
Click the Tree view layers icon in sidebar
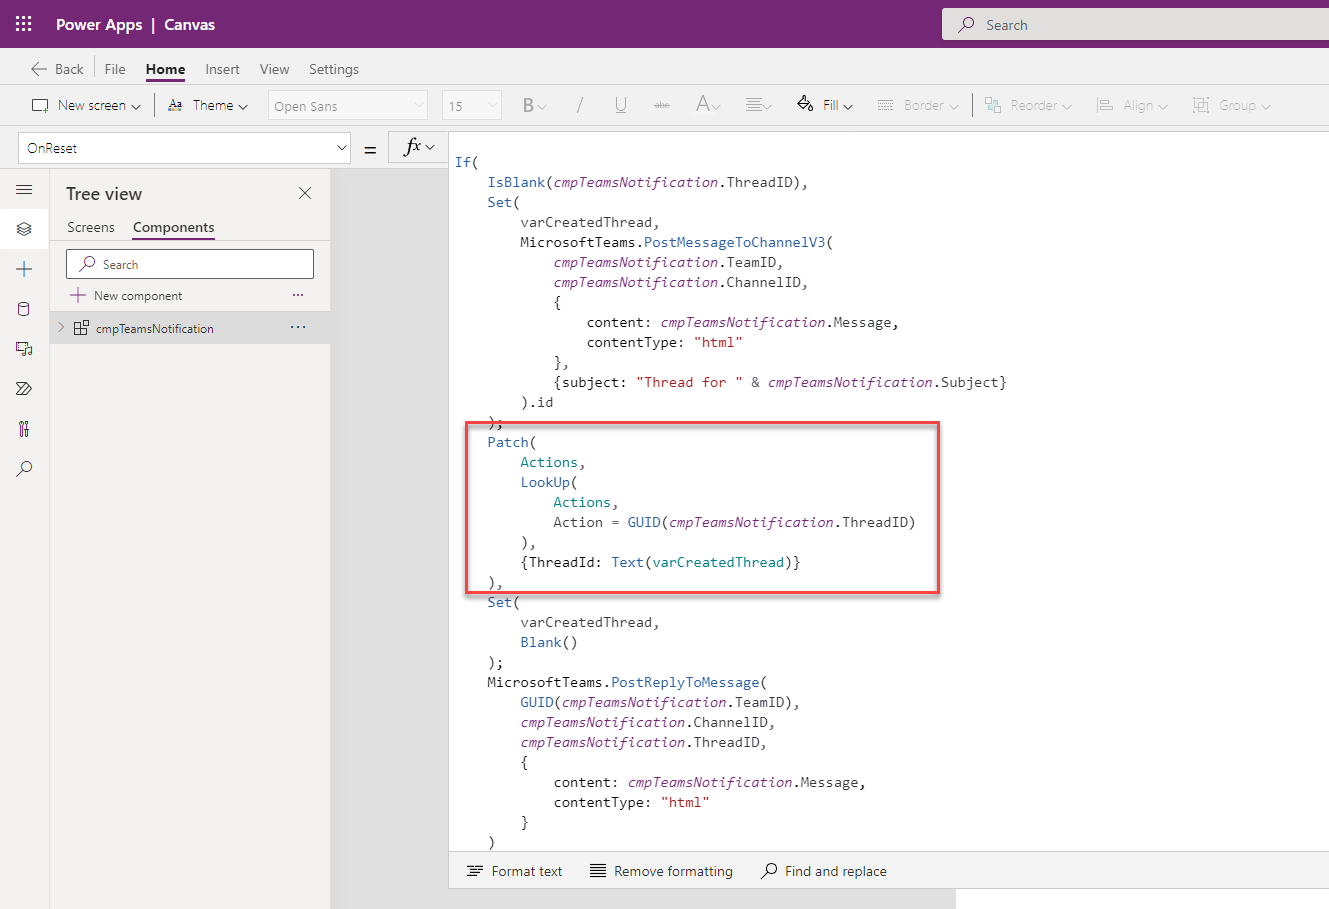(x=24, y=229)
